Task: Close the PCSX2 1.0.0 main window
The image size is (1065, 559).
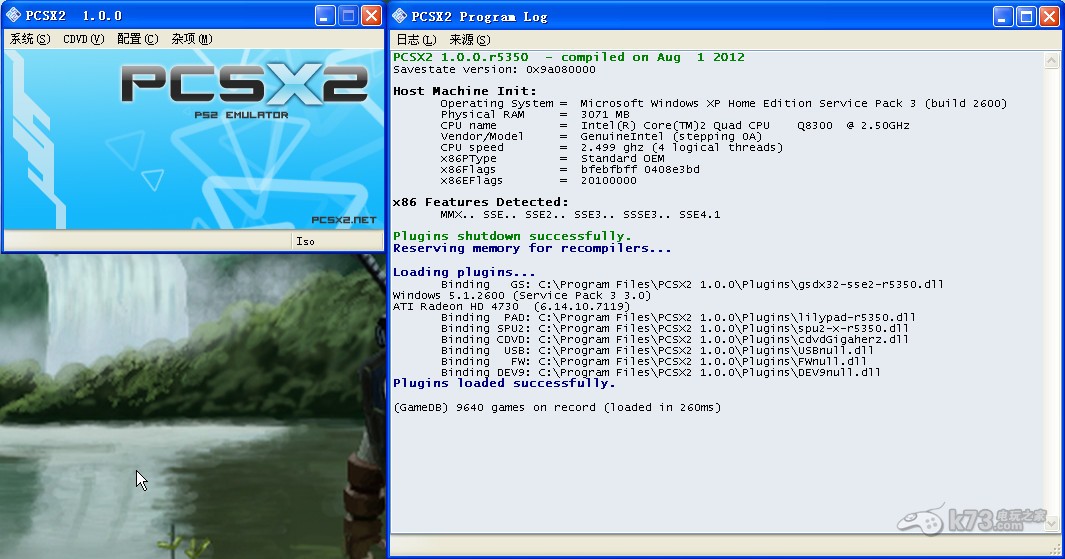Action: point(371,15)
